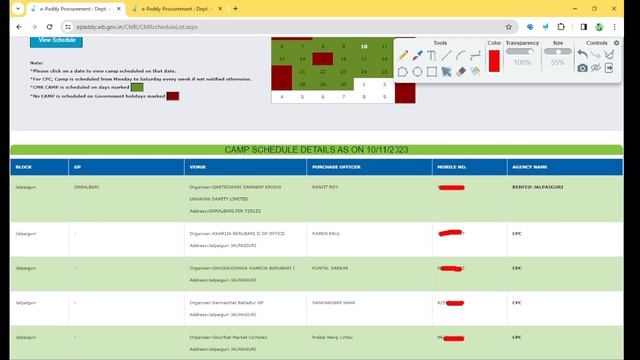
Task: Redo the annotation stroke
Action: click(596, 54)
